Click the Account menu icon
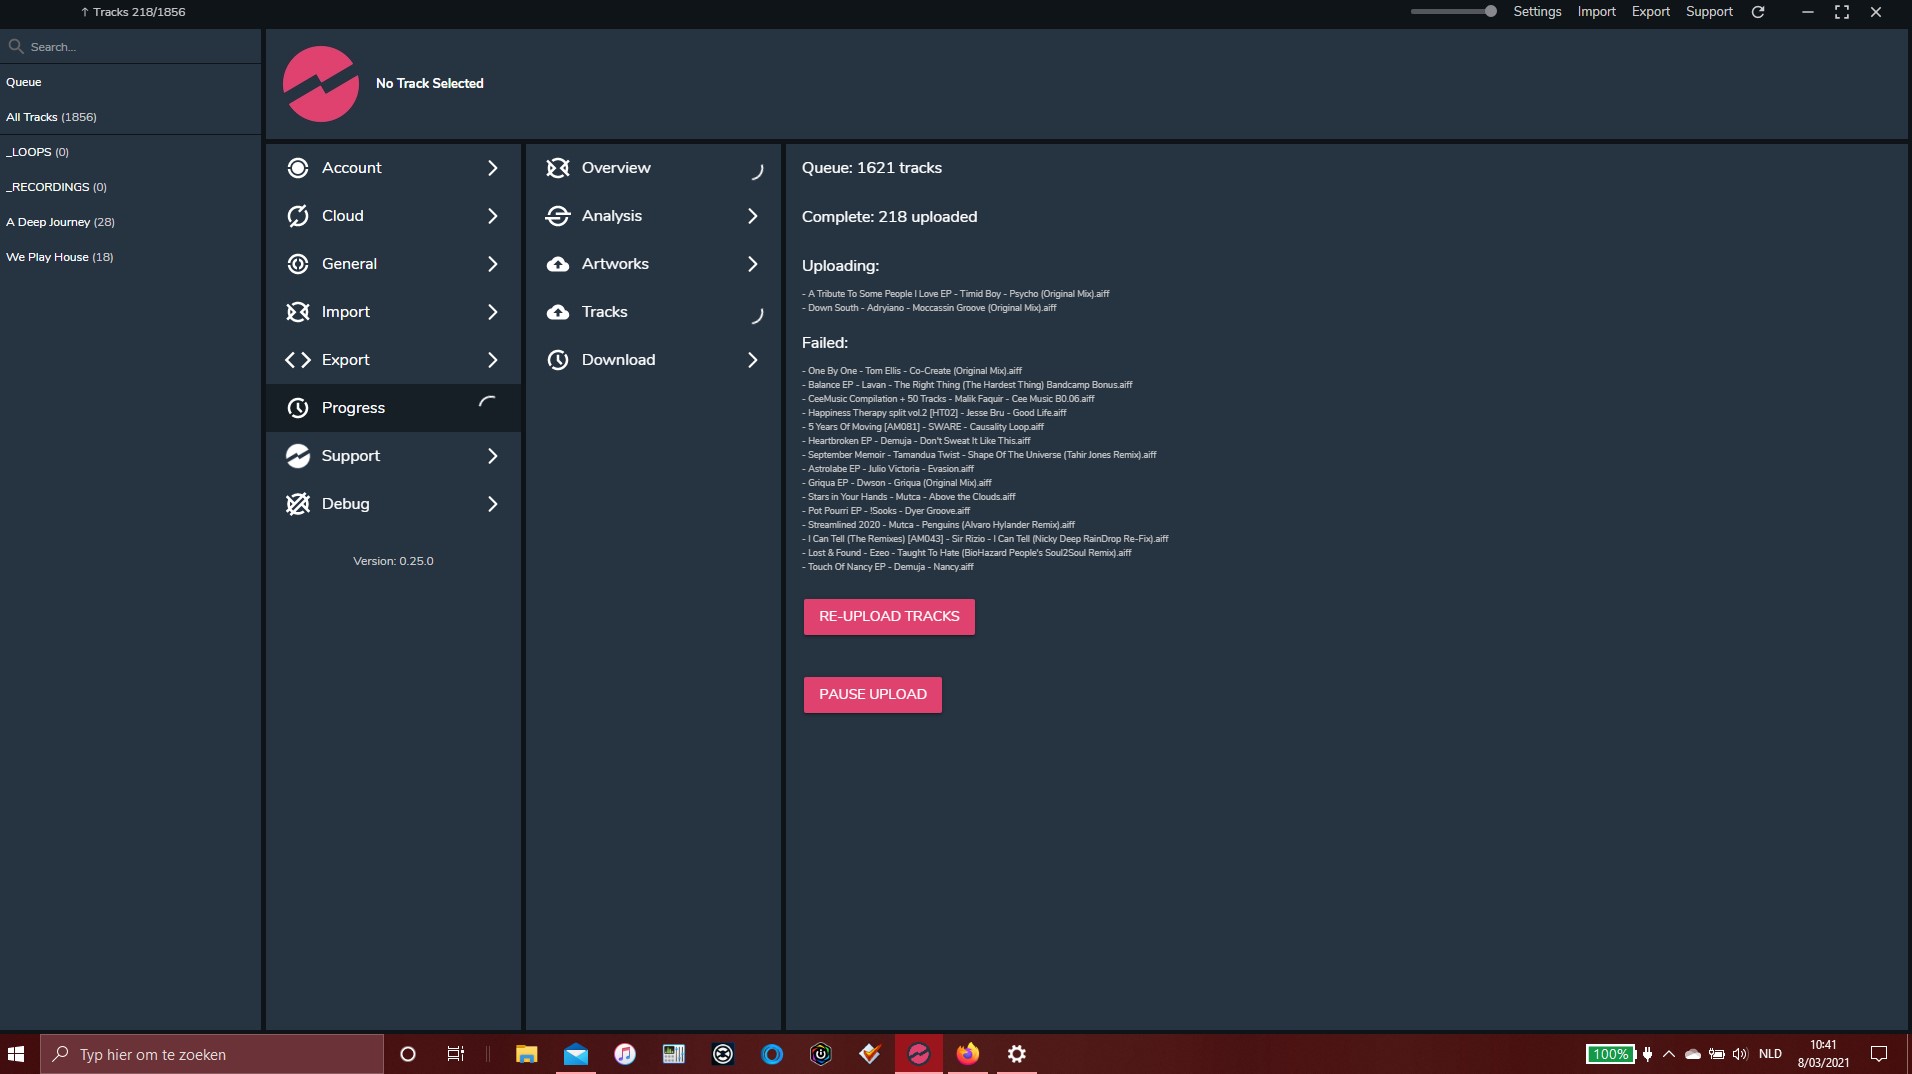This screenshot has width=1912, height=1074. (x=297, y=168)
